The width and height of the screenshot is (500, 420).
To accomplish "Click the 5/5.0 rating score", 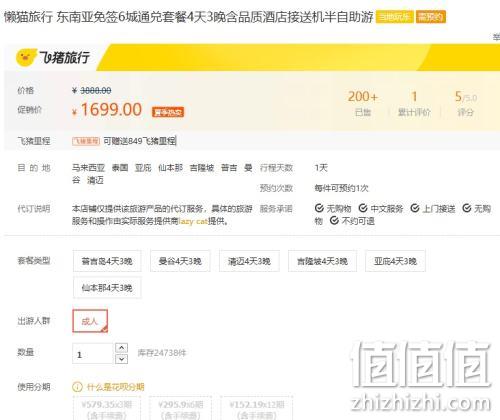I will click(x=466, y=97).
